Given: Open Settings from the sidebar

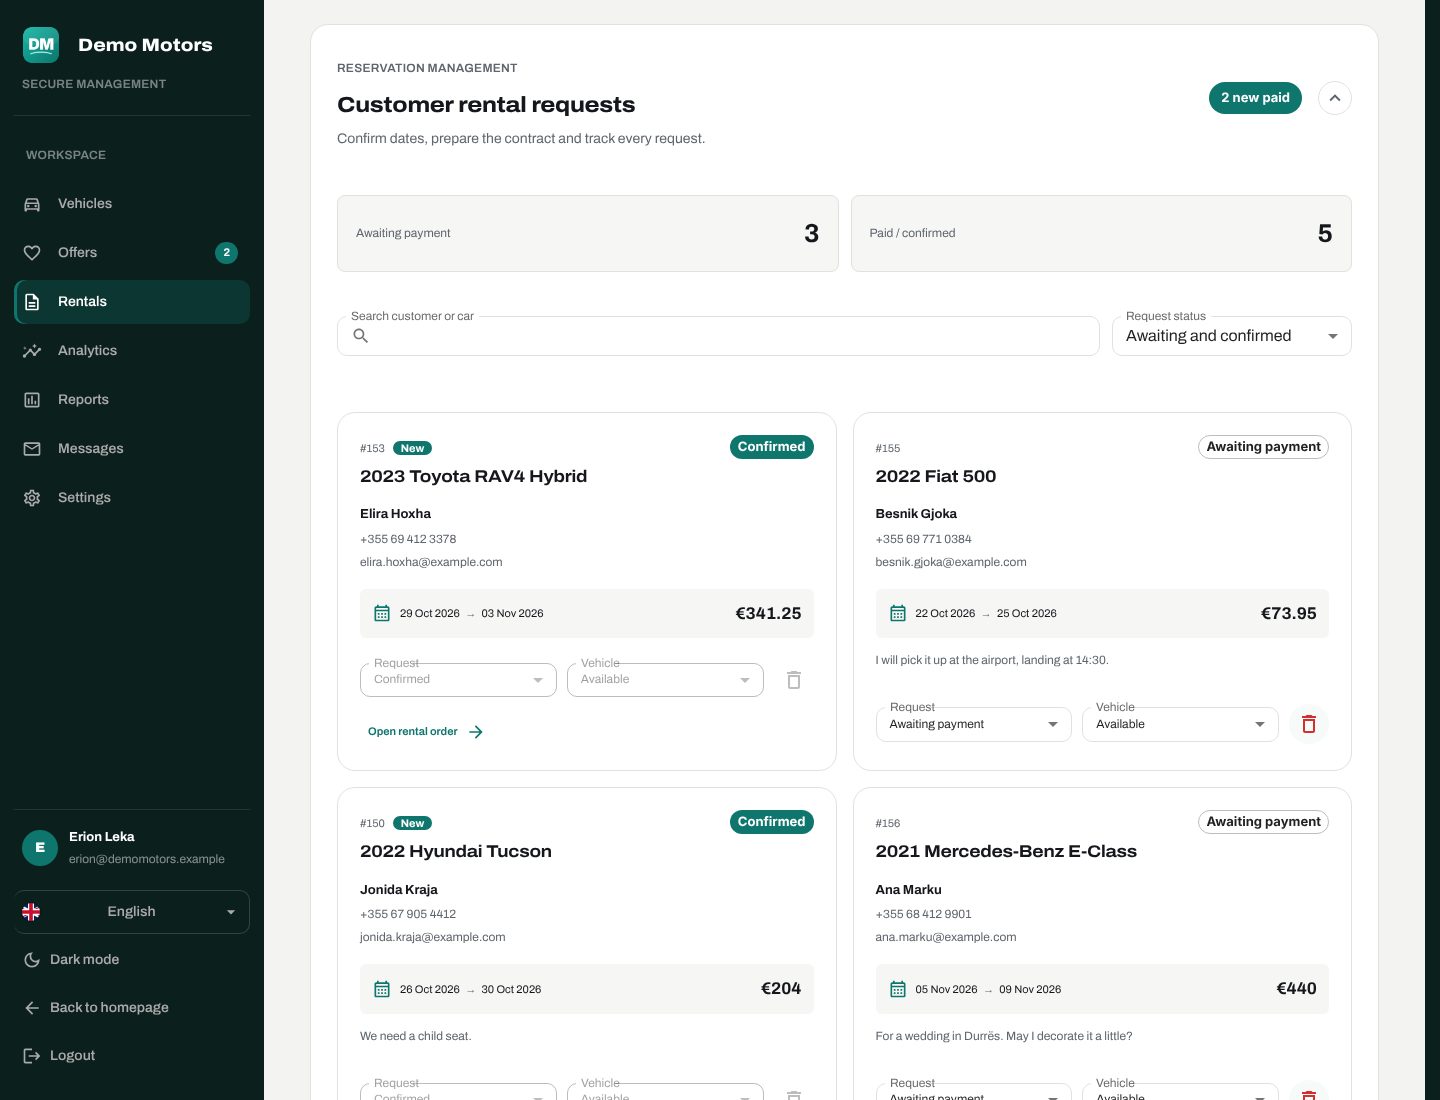Looking at the screenshot, I should click(132, 498).
